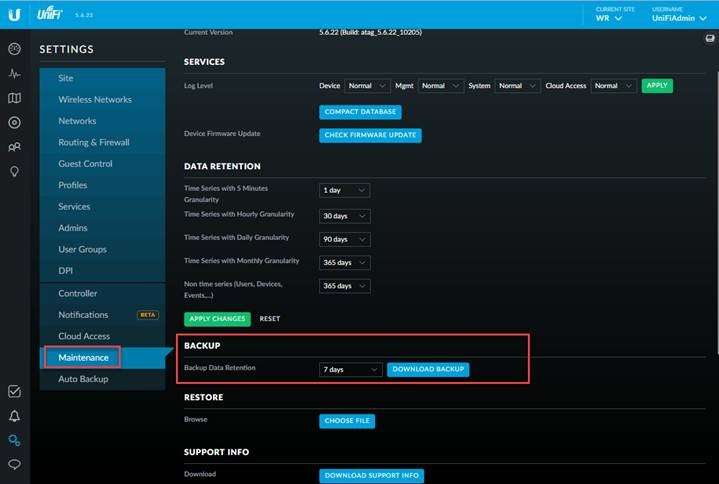This screenshot has height=484, width=719.
Task: Open the Devices icon in sidebar
Action: 14,122
